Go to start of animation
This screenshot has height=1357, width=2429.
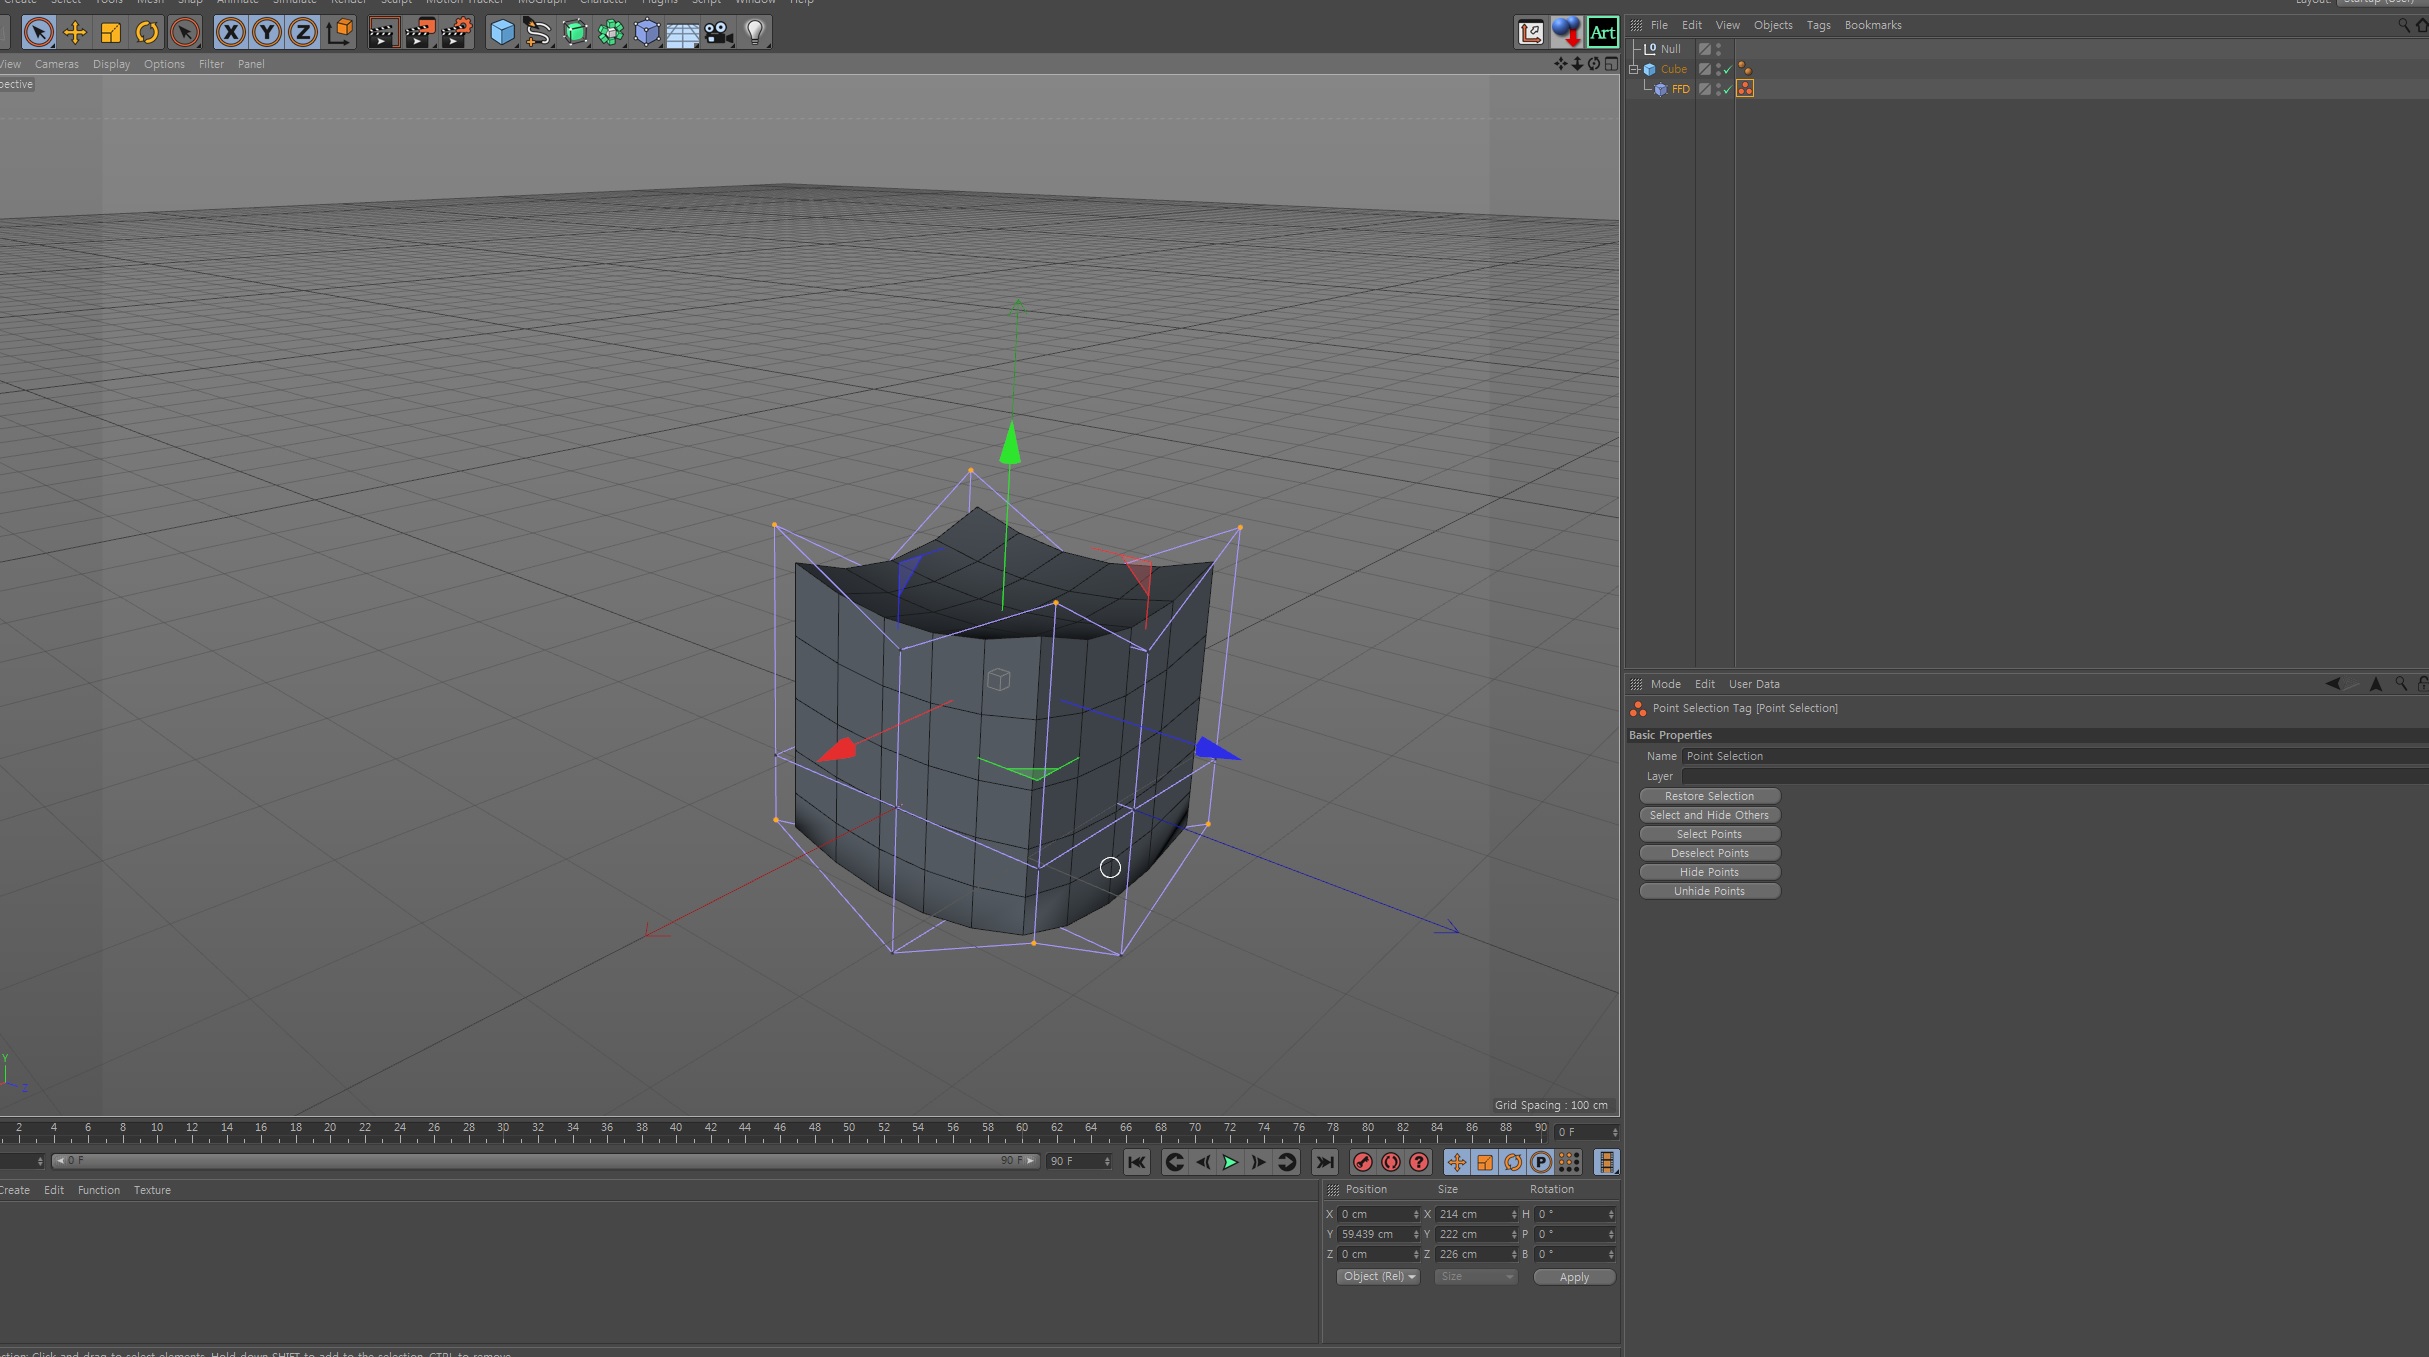click(1136, 1162)
